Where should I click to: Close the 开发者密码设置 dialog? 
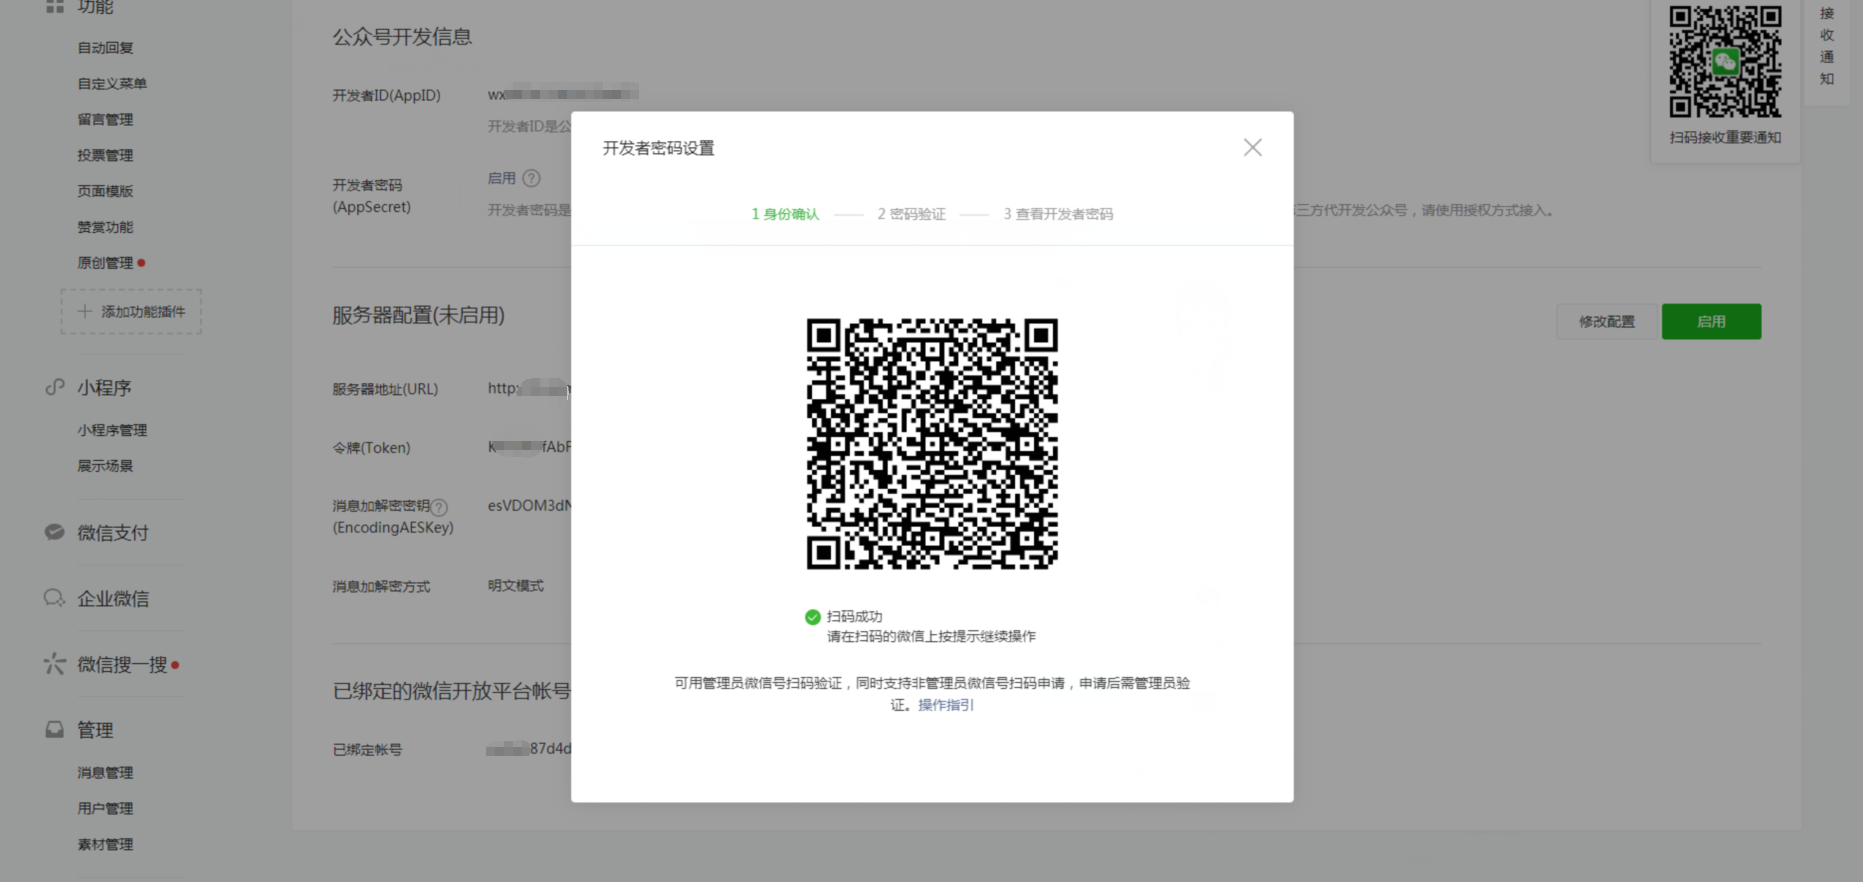(1252, 148)
